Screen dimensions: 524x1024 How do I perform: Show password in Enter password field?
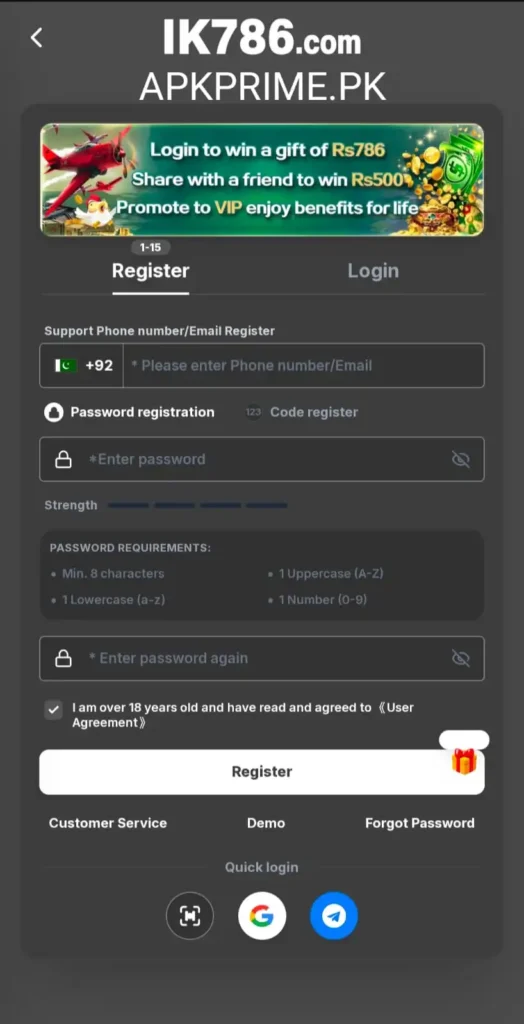(x=461, y=460)
